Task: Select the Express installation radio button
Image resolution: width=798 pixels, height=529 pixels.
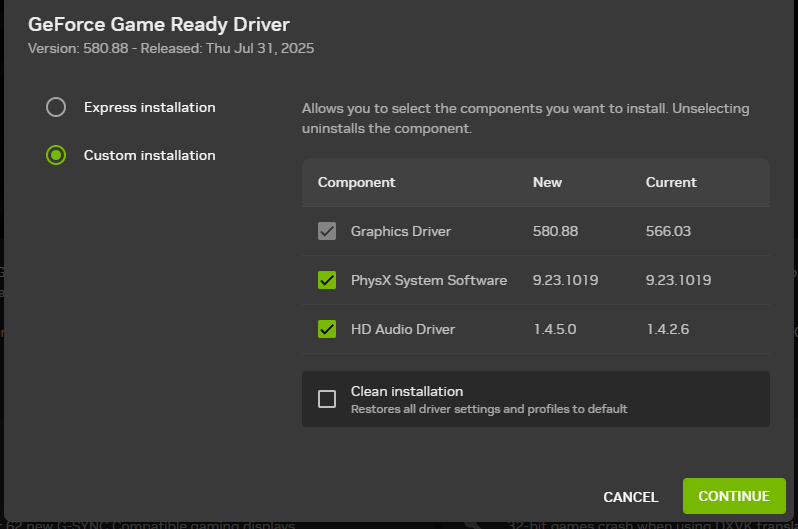Action: tap(57, 107)
